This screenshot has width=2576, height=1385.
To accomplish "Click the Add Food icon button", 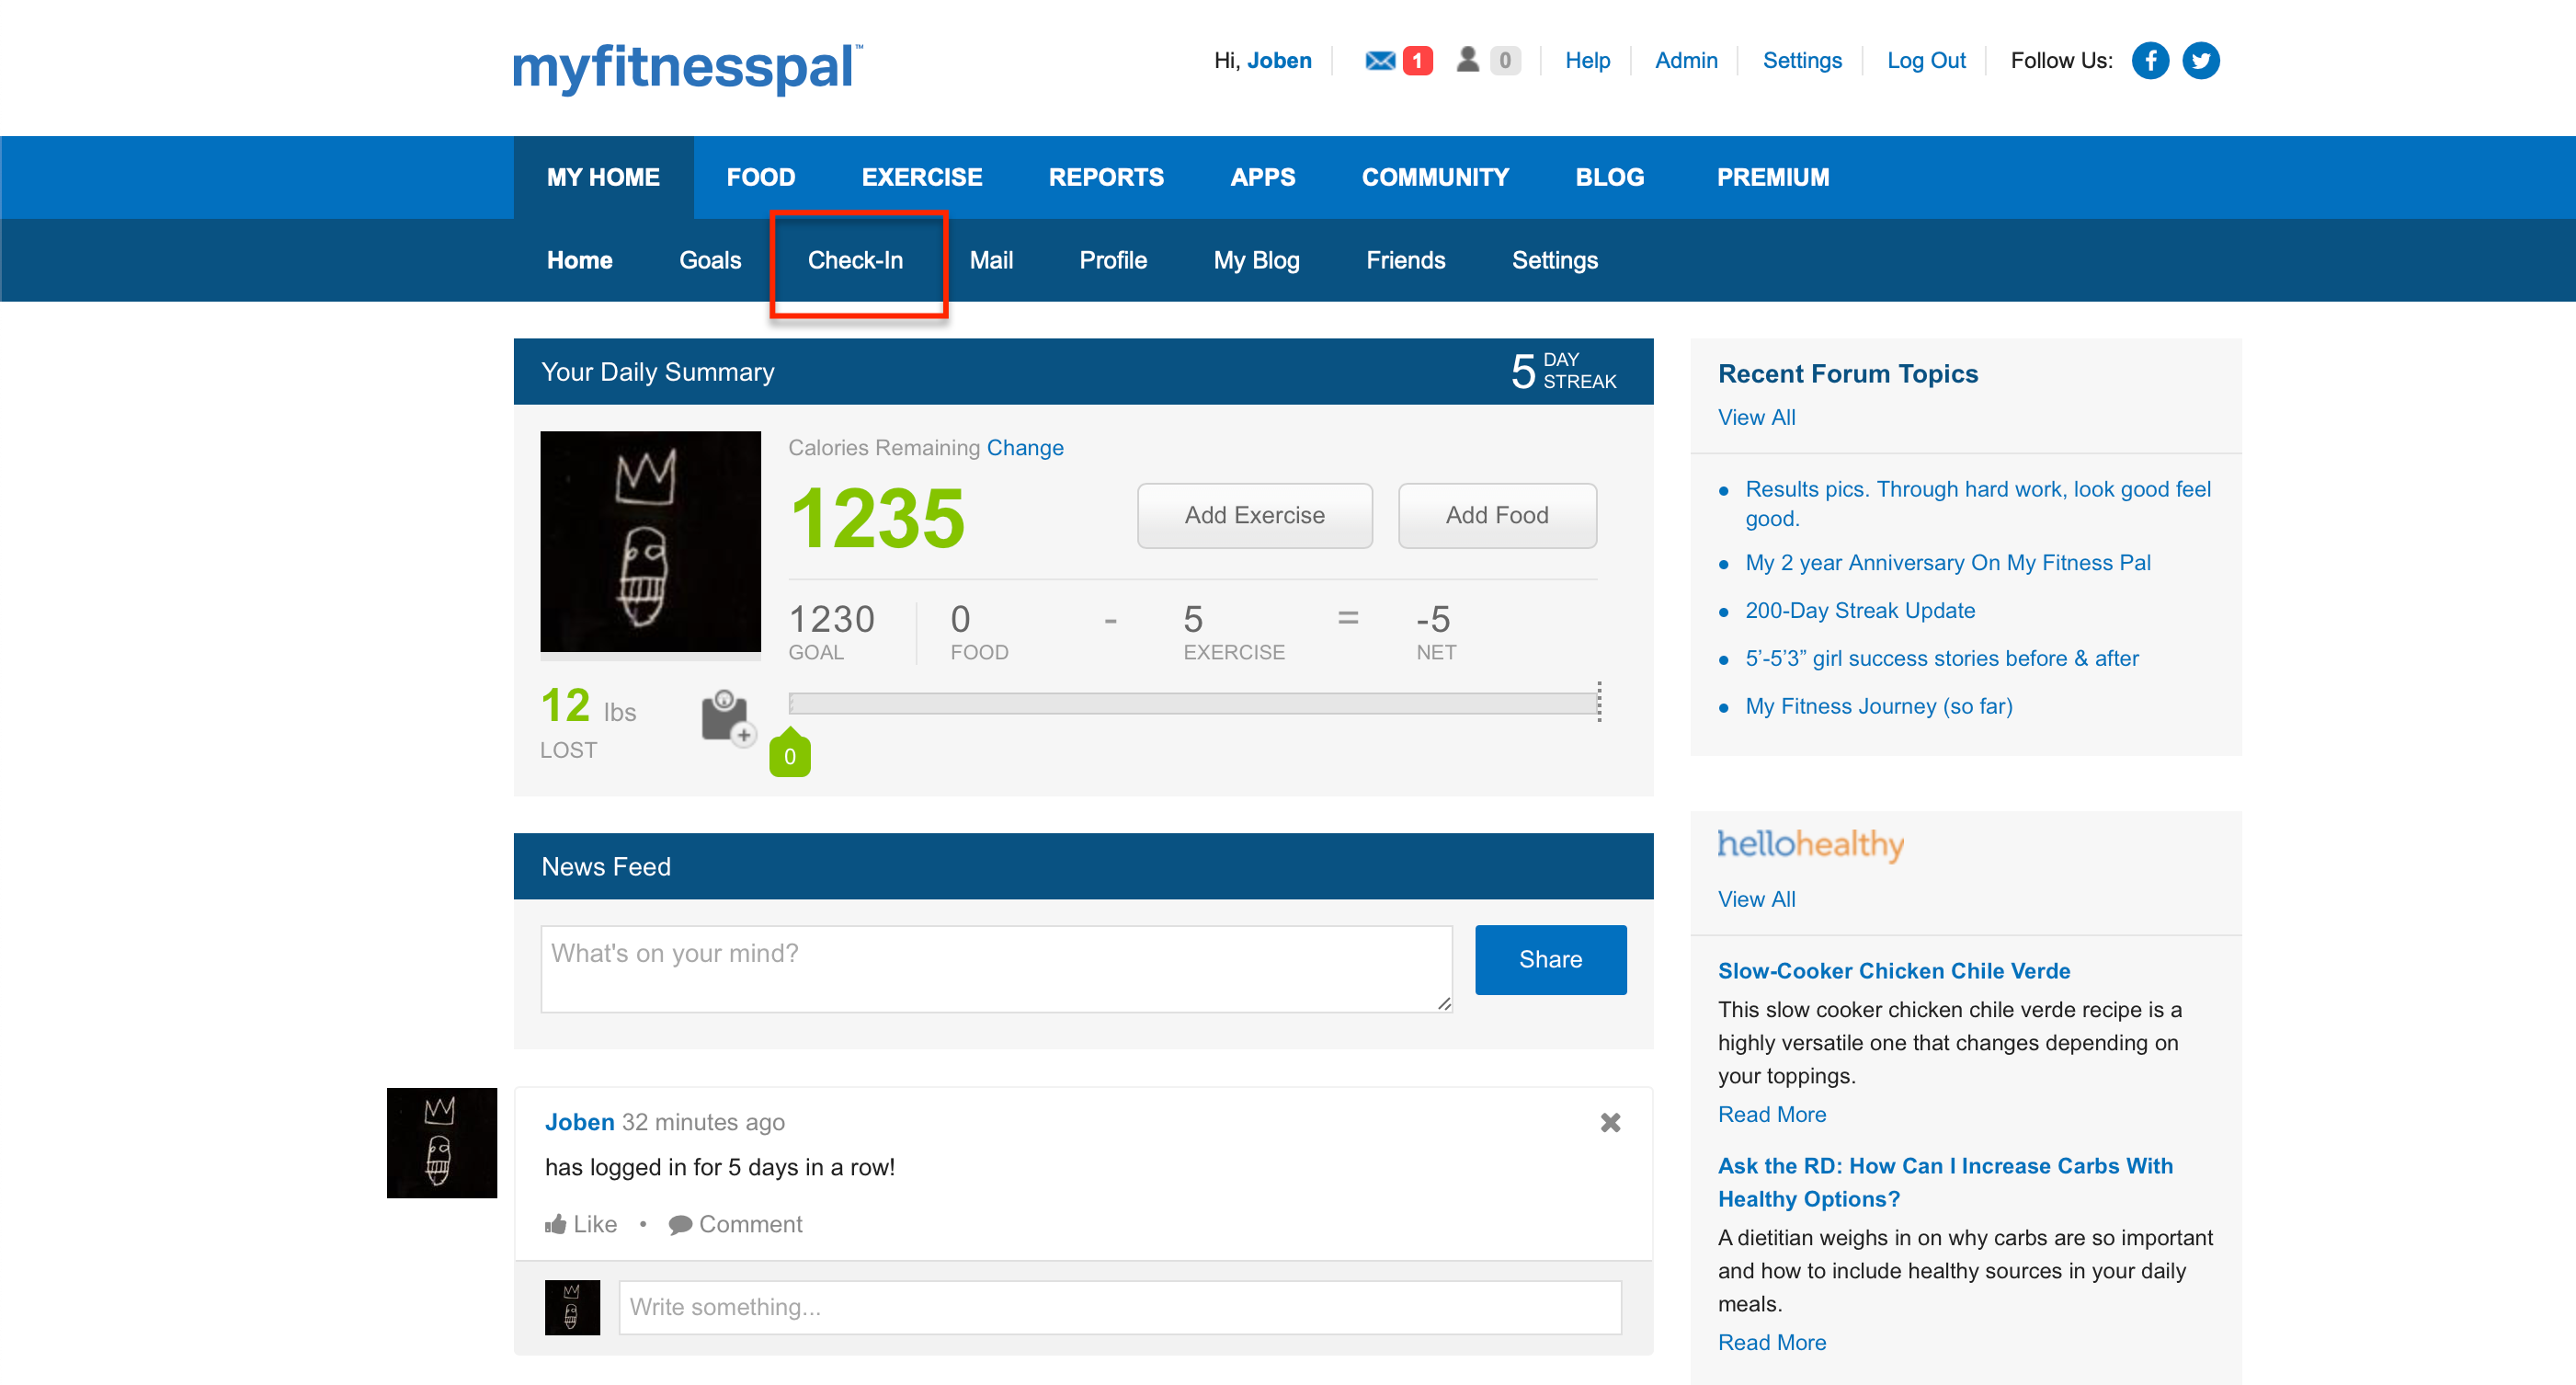I will (x=1497, y=515).
